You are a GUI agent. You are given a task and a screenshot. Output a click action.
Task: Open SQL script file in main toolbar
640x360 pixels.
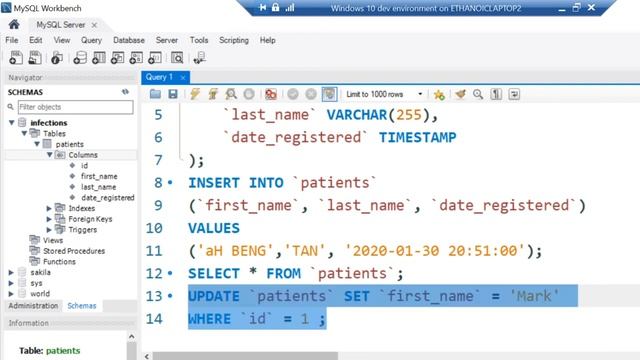[35, 58]
